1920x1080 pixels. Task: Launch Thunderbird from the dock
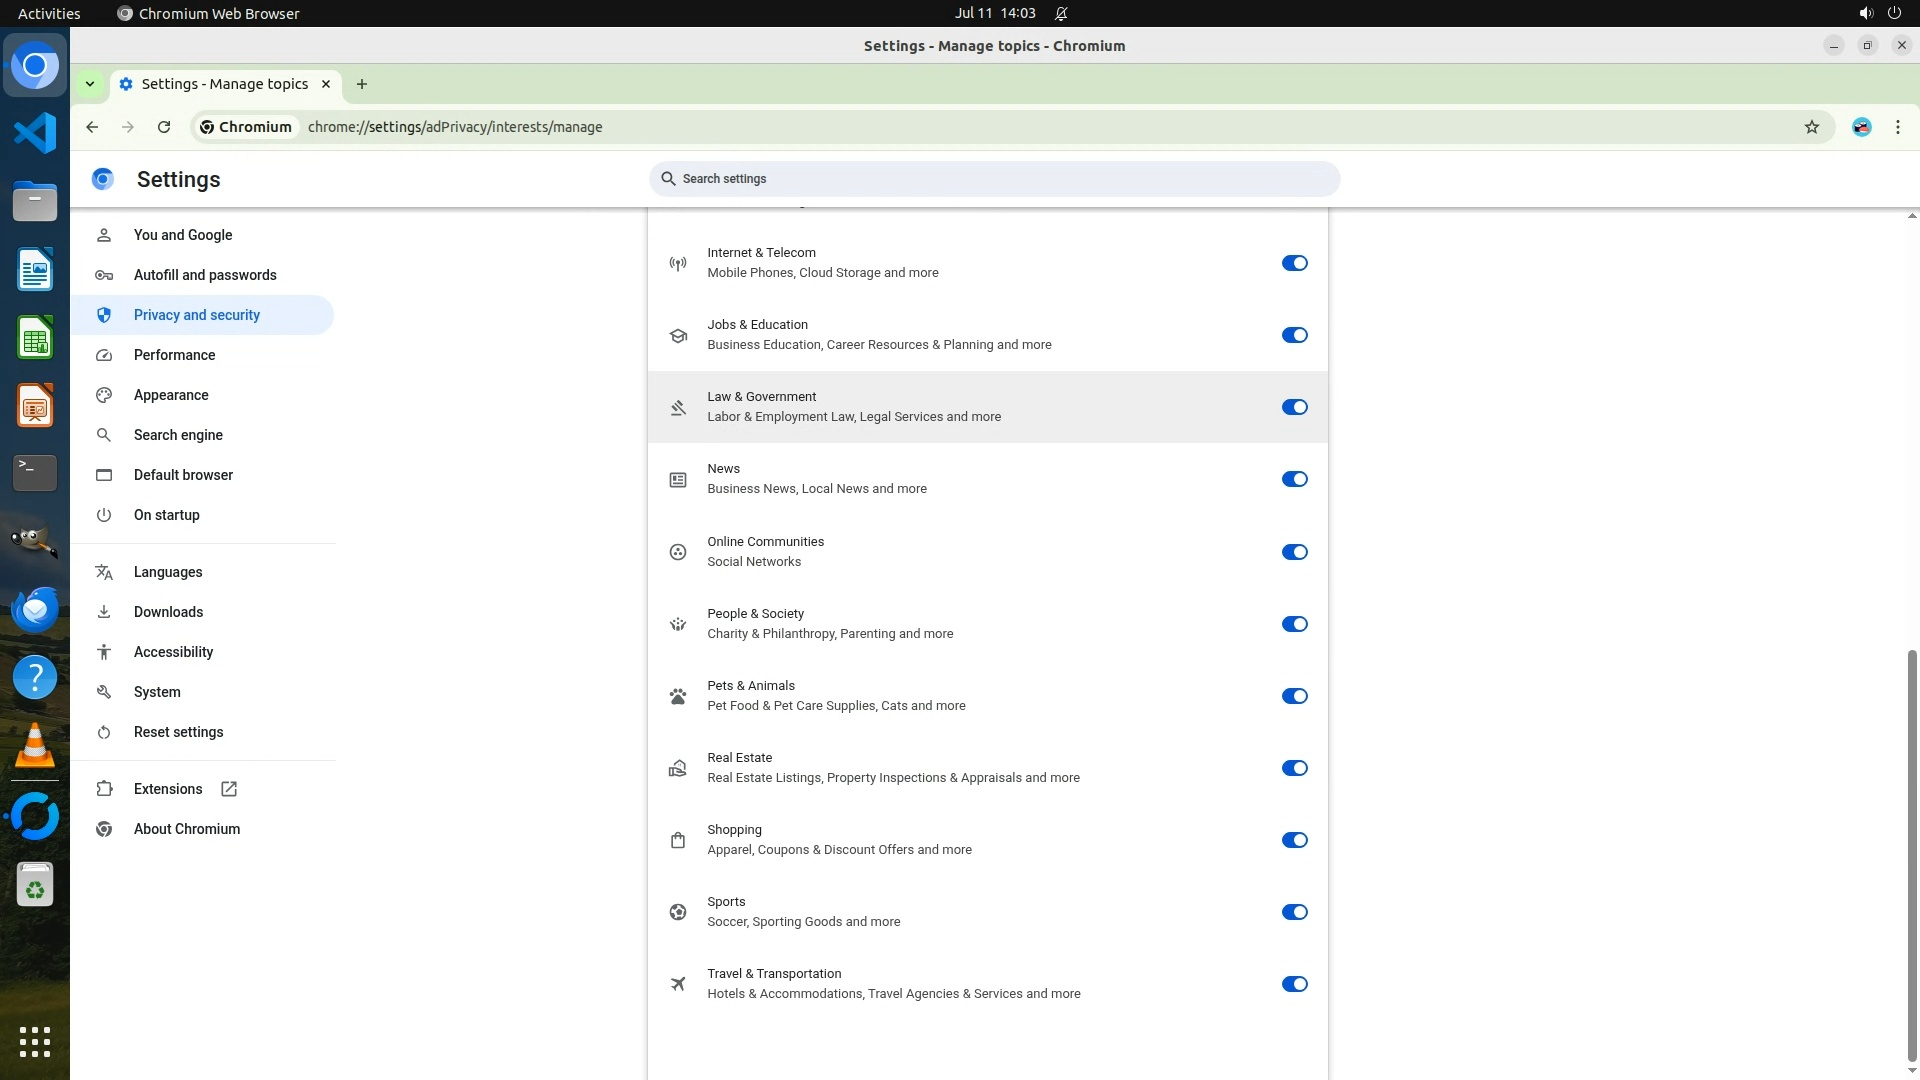[x=35, y=609]
